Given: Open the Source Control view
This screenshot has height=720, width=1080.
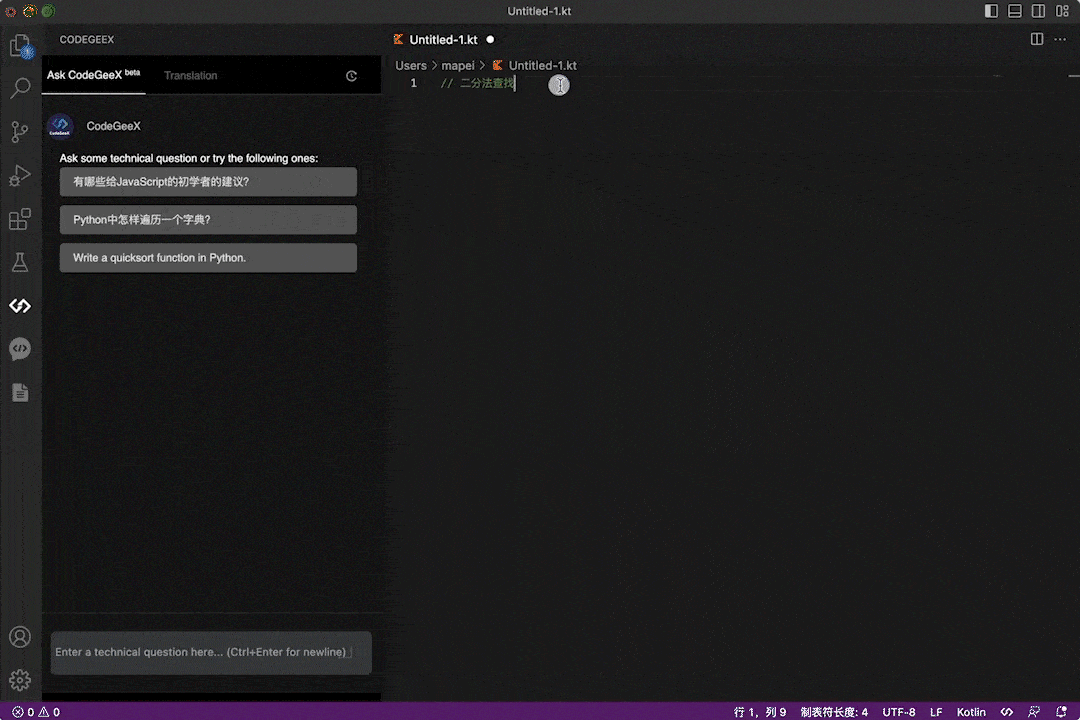Looking at the screenshot, I should coord(20,132).
